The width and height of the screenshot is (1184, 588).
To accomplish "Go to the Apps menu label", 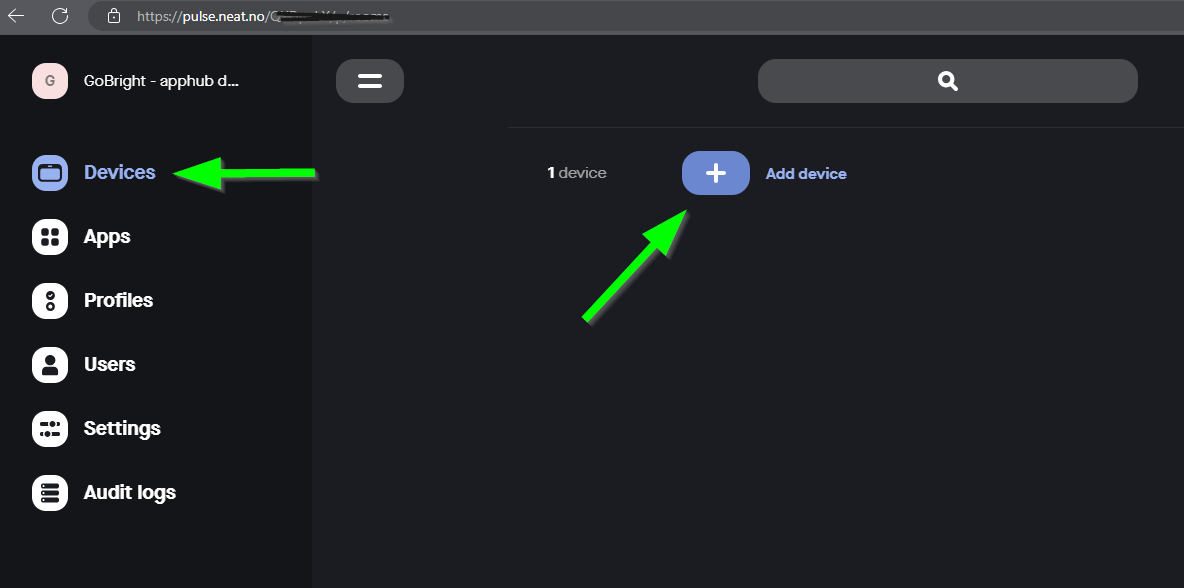I will coord(107,237).
